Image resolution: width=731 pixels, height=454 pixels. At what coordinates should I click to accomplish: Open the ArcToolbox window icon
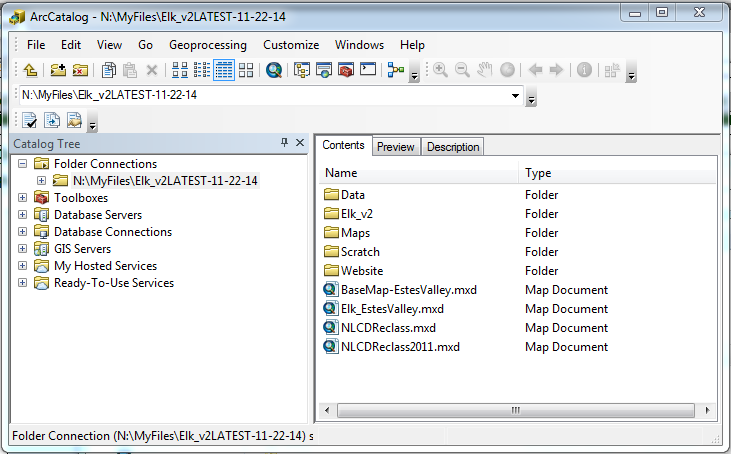346,70
